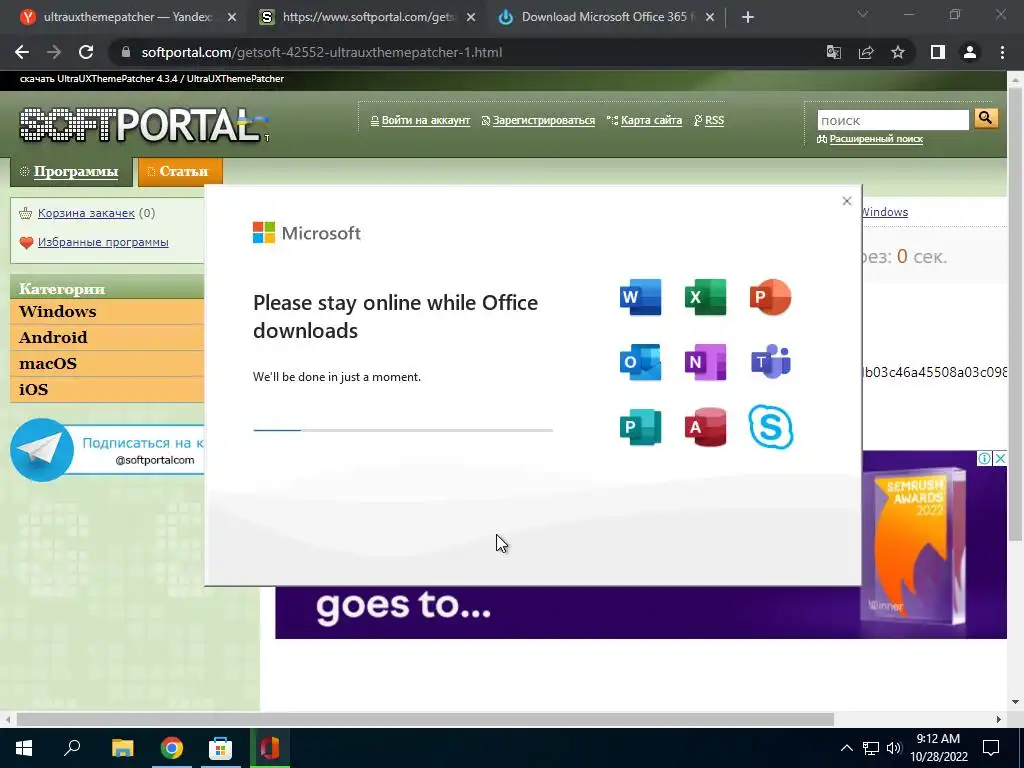Click the PowerPoint icon in Office dialog
Image resolution: width=1024 pixels, height=768 pixels.
point(771,297)
